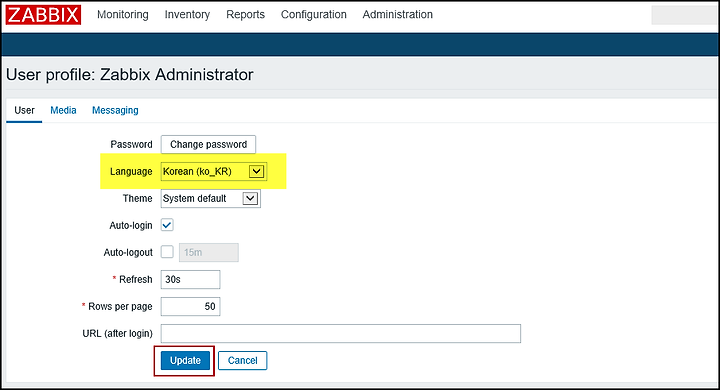Open the Monitoring menu
Viewport: 720px width, 390px height.
coord(123,15)
